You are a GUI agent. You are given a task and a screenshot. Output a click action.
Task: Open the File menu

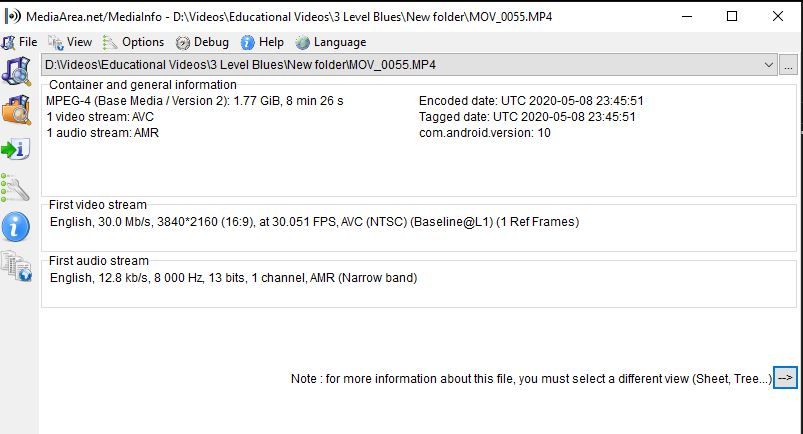click(x=20, y=42)
